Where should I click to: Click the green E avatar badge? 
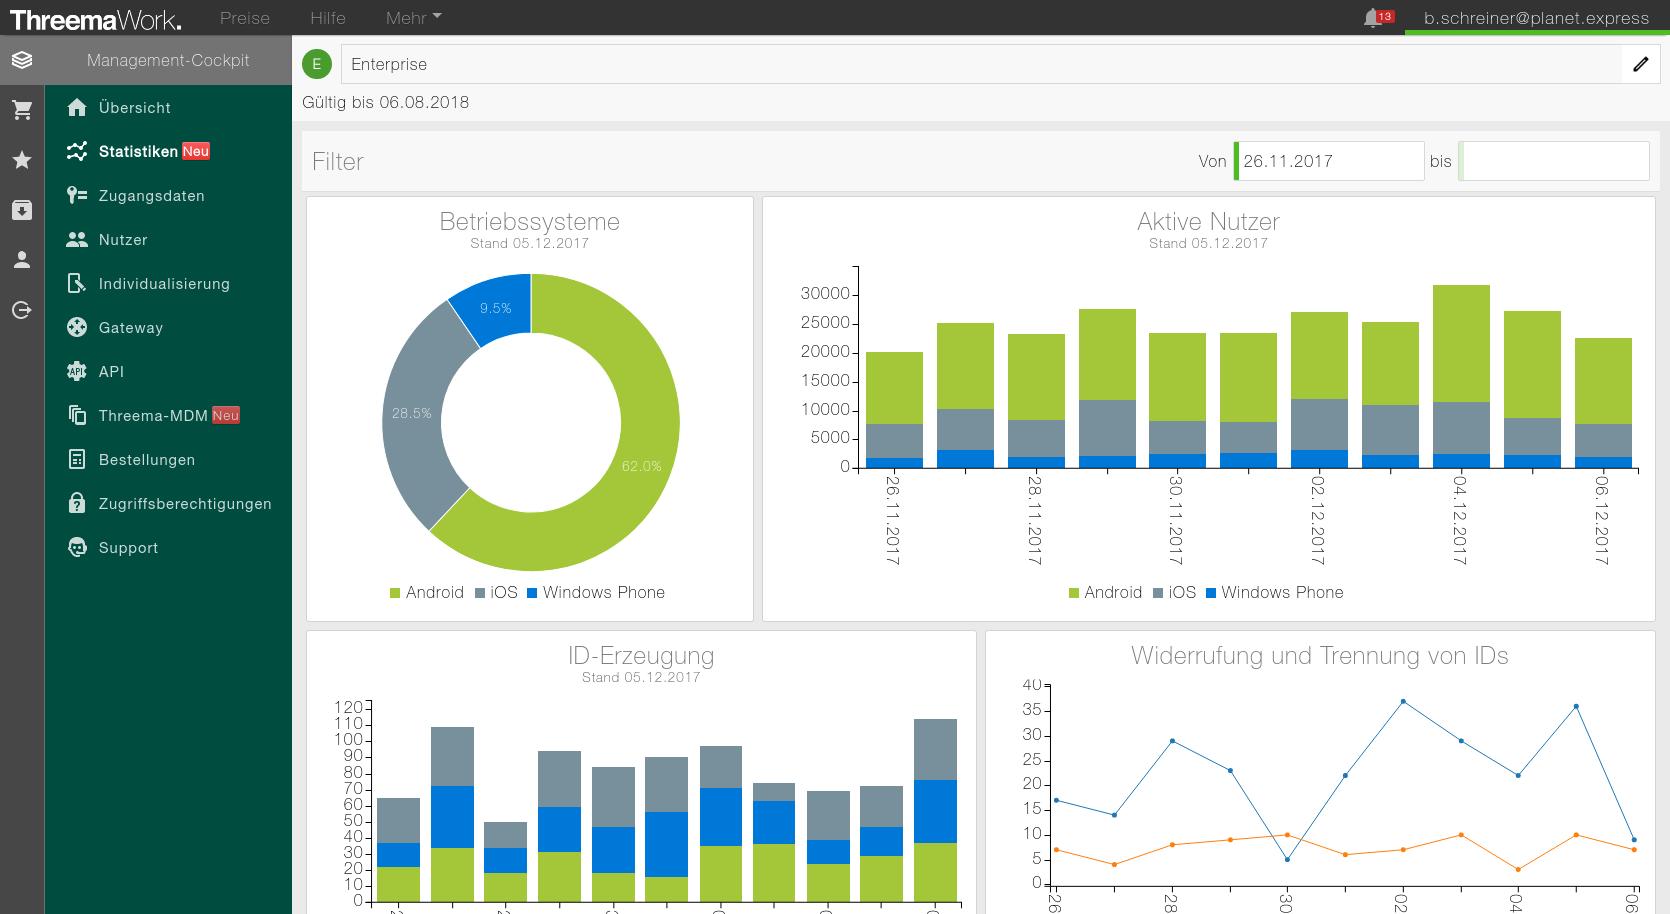point(317,64)
